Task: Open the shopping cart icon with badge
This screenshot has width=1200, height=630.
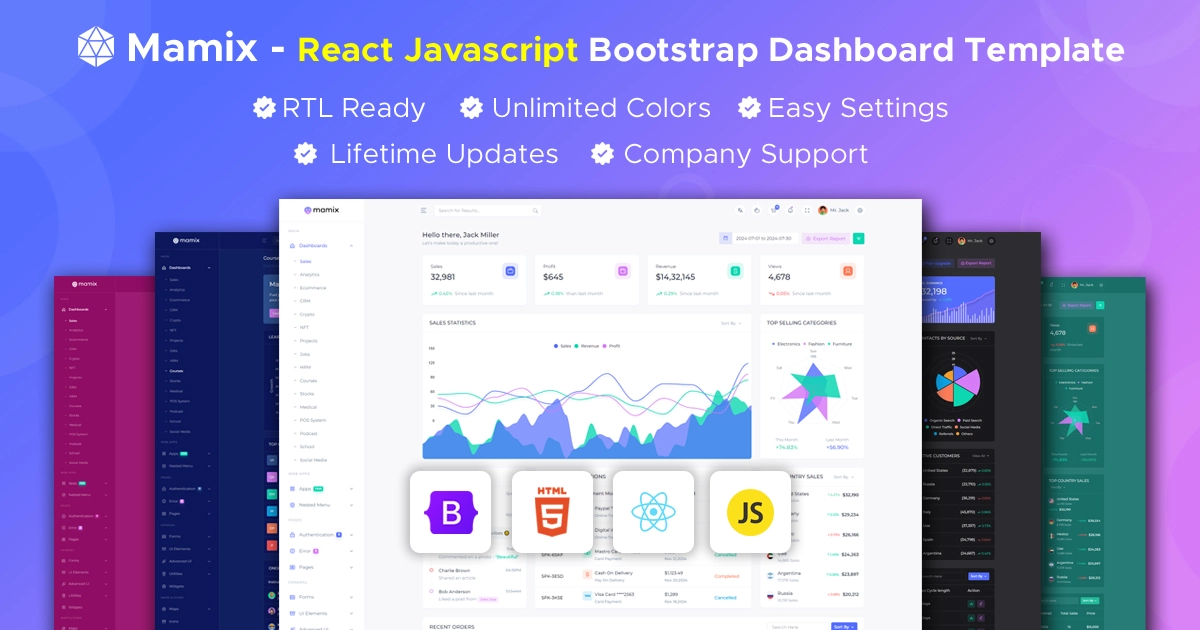Action: (774, 210)
